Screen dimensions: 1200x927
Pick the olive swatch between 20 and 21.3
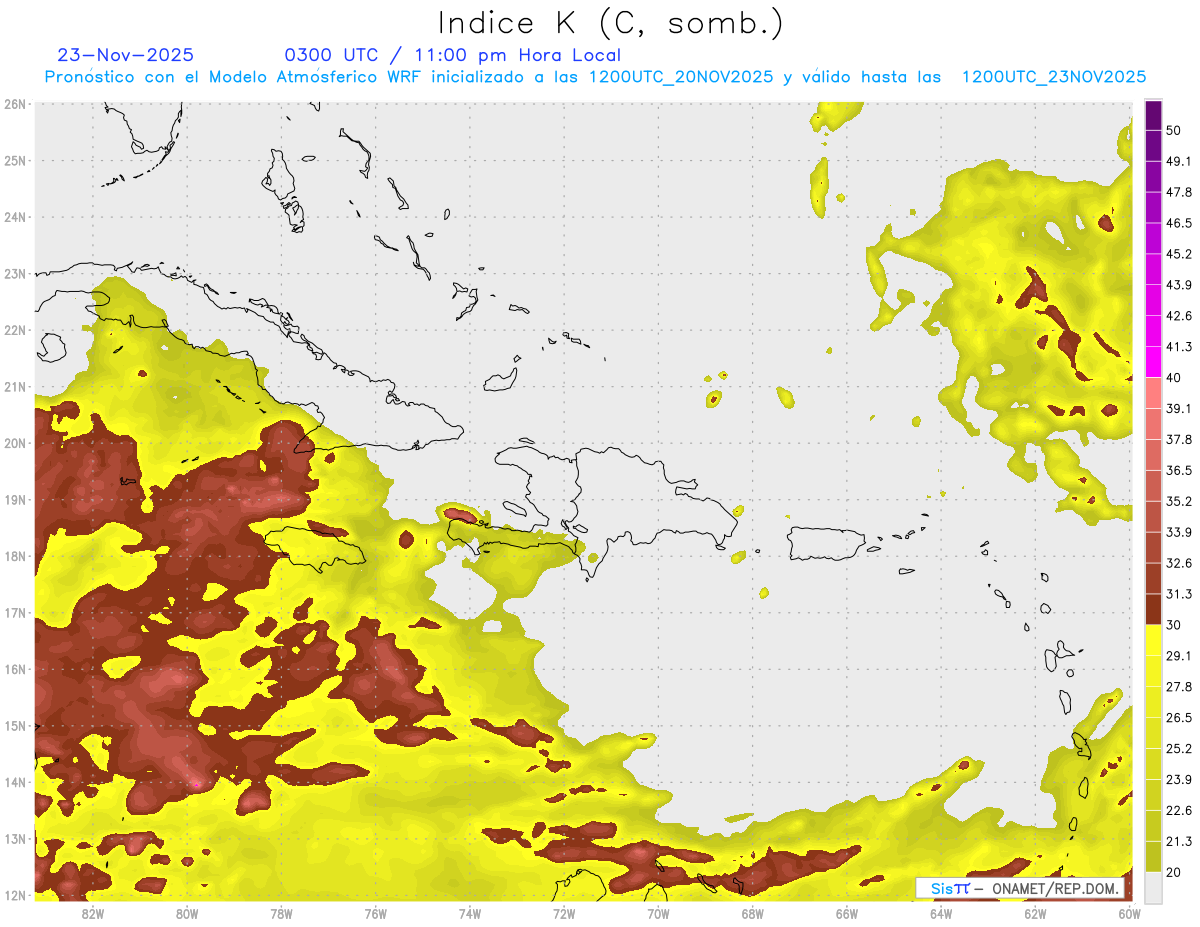pos(1153,856)
